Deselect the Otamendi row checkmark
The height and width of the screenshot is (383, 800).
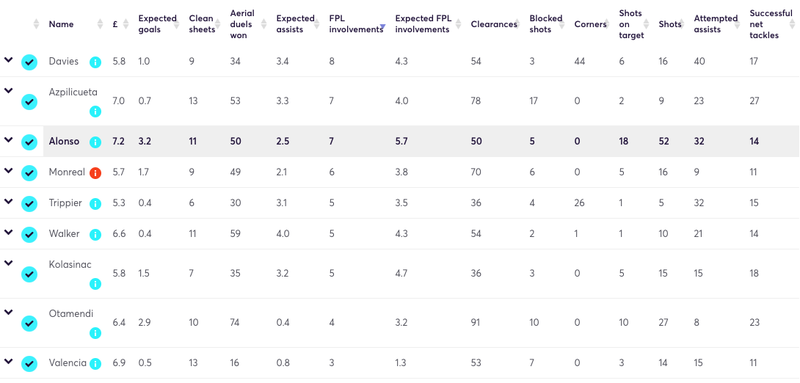pyautogui.click(x=29, y=323)
